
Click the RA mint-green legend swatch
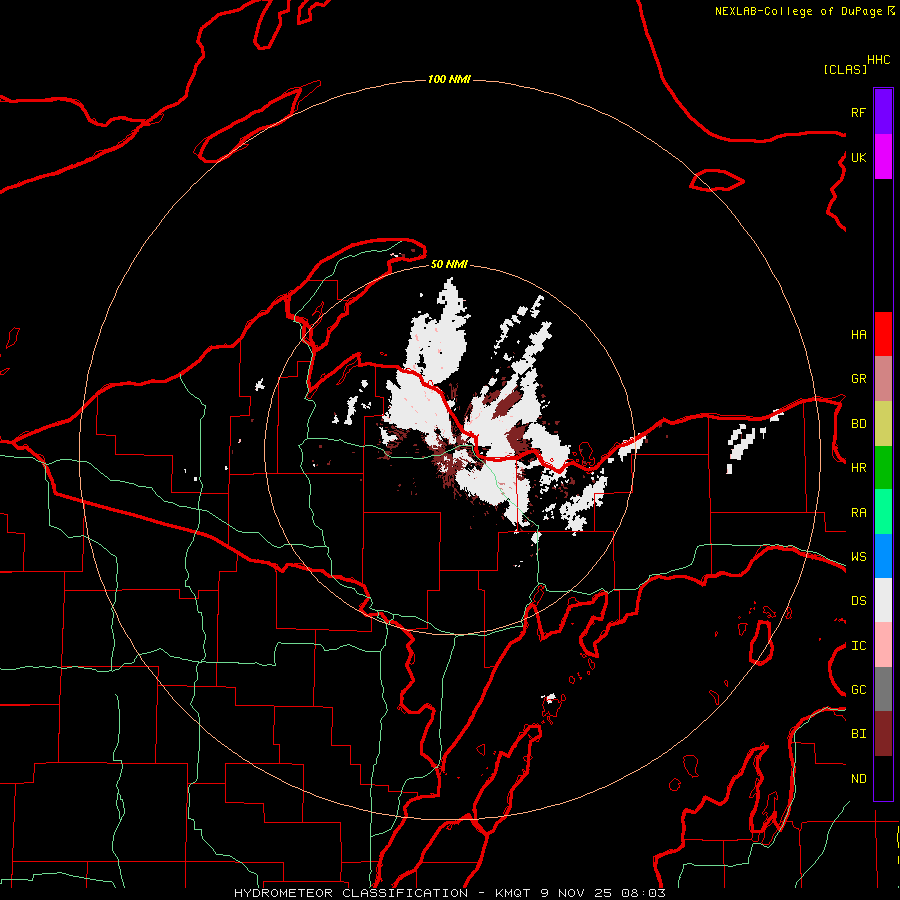pyautogui.click(x=883, y=512)
